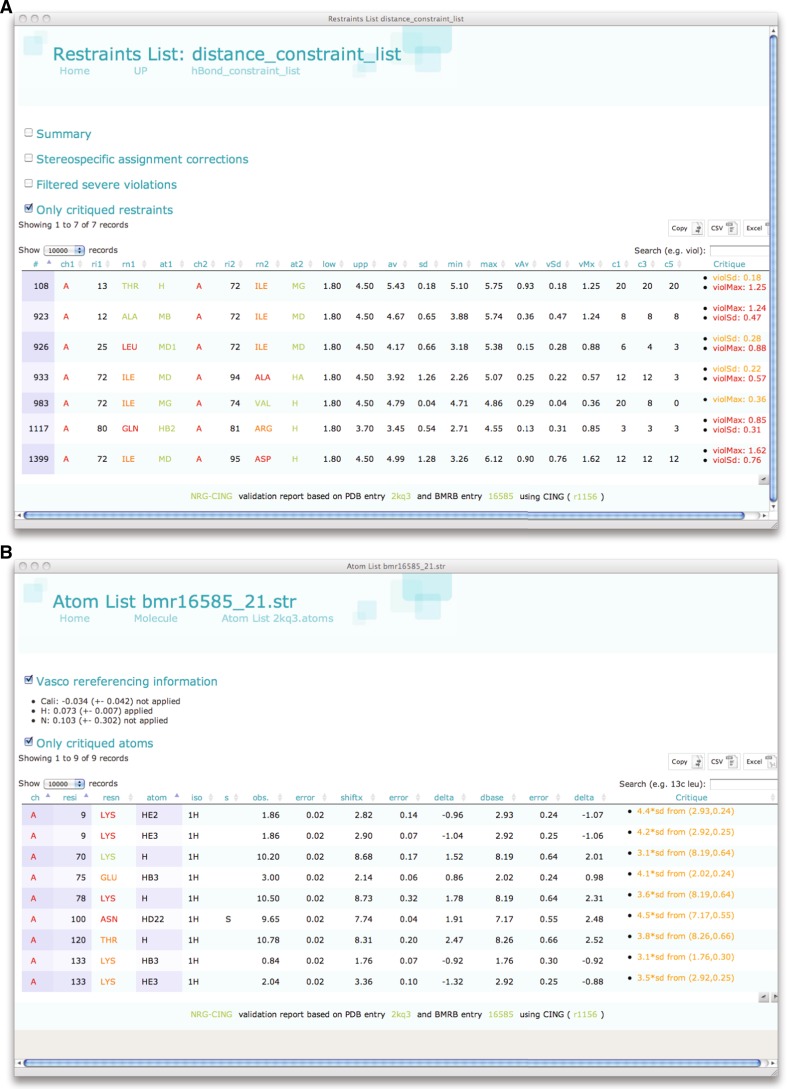This screenshot has width=787, height=1089.
Task: Export distance restraints as CSV
Action: (720, 228)
